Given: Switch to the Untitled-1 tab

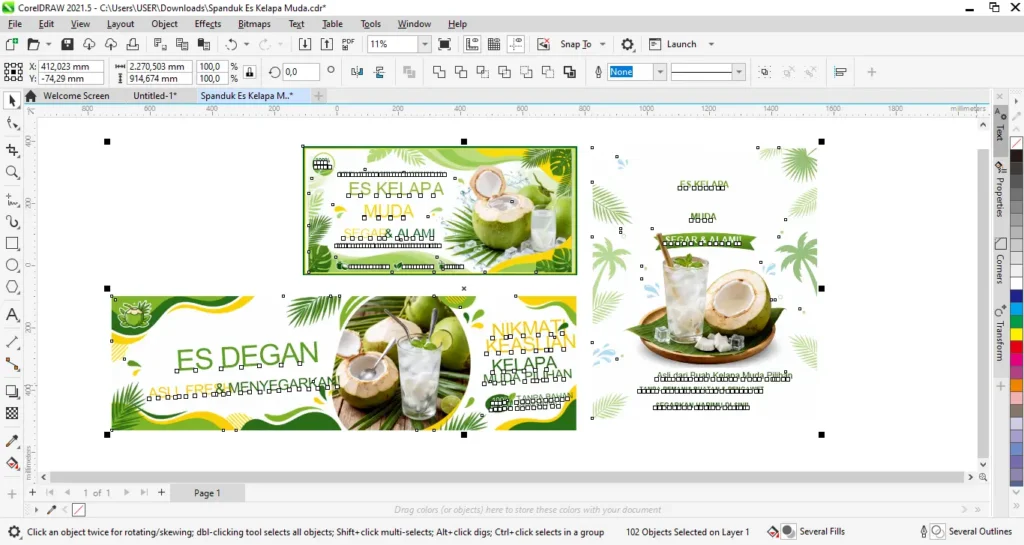Looking at the screenshot, I should coord(155,95).
